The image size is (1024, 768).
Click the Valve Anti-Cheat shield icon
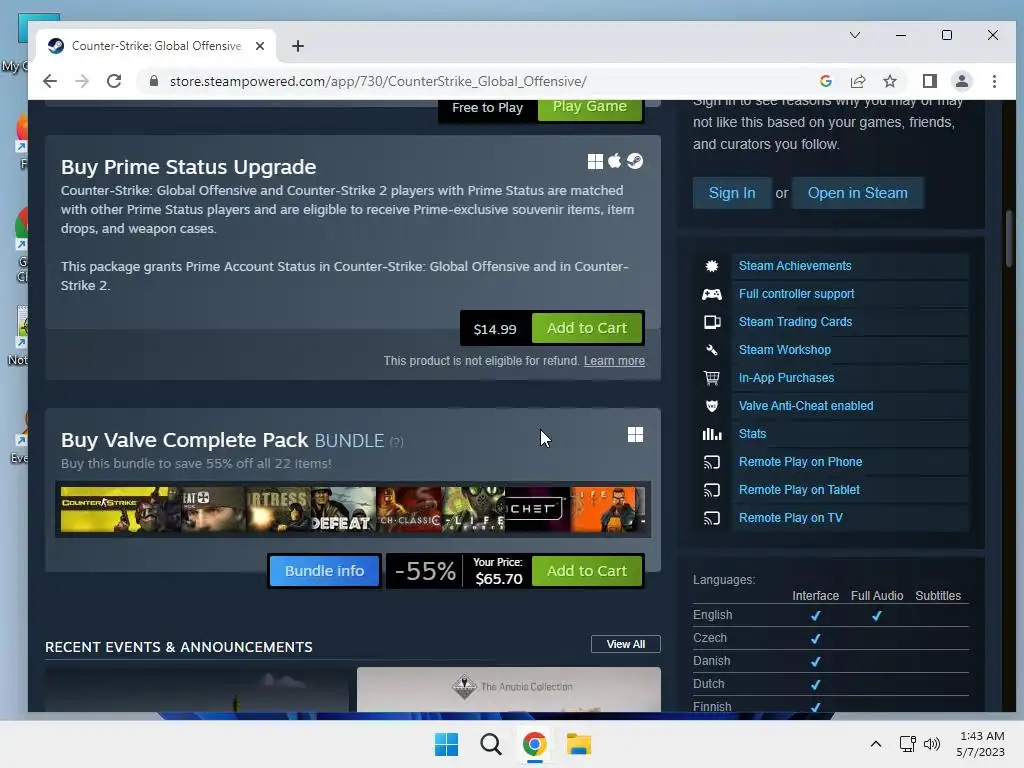pyautogui.click(x=712, y=406)
